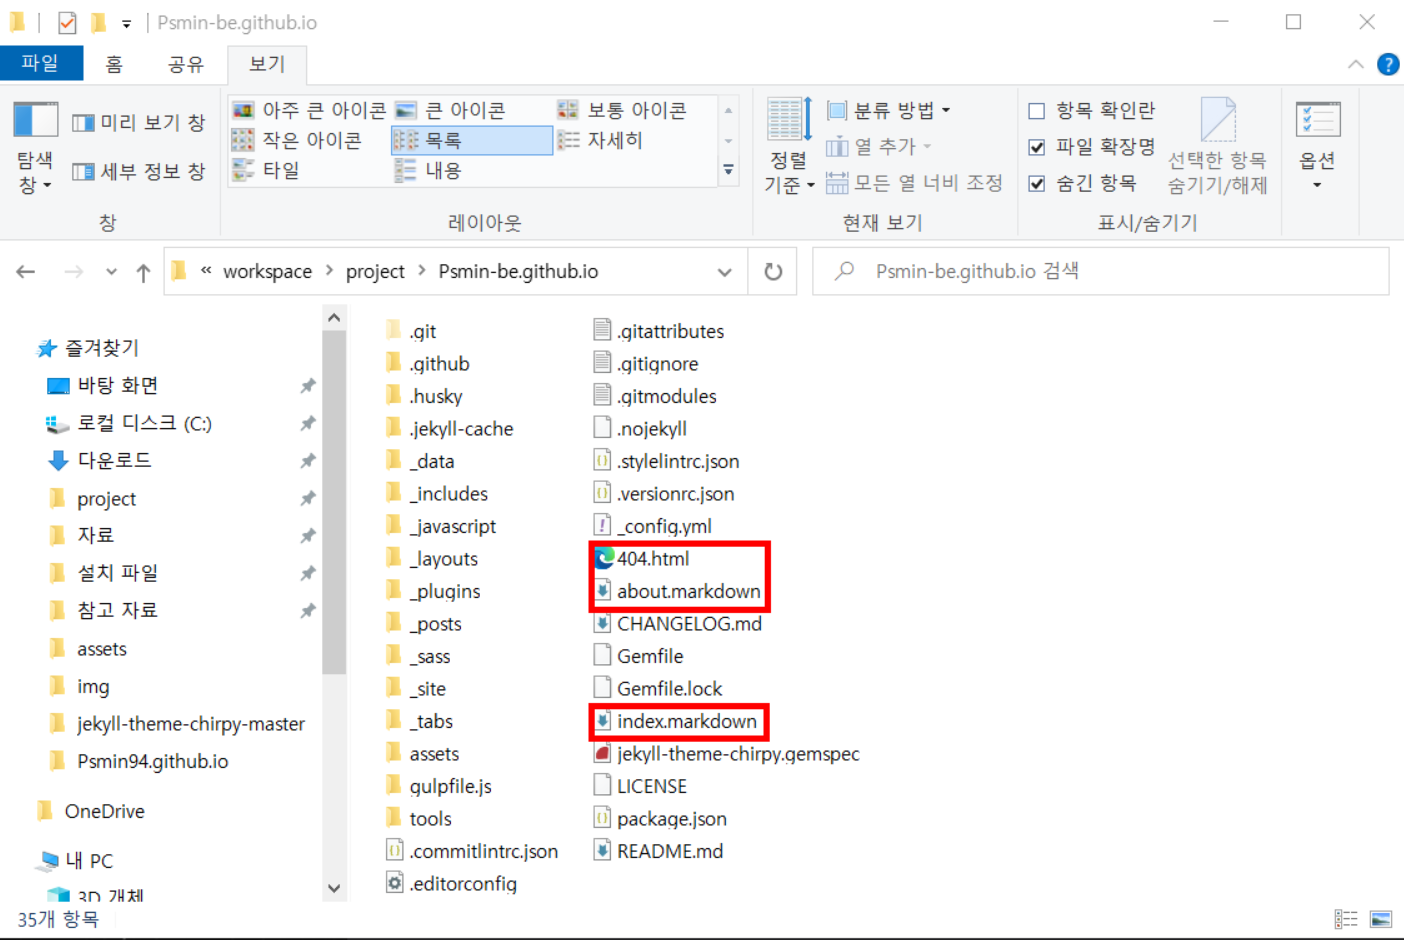Toggle the 세부 정보 창 details pane
This screenshot has height=940, width=1404.
pyautogui.click(x=139, y=171)
